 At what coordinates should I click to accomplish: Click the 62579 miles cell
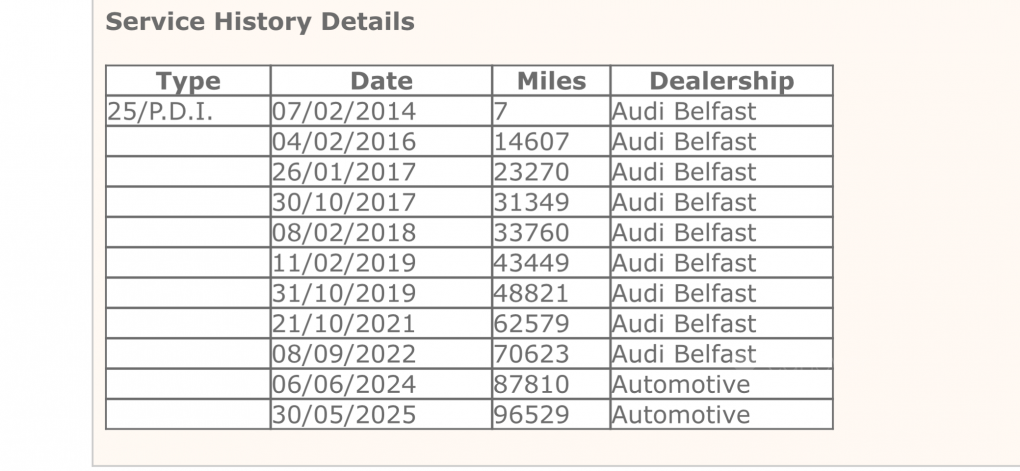pos(551,323)
